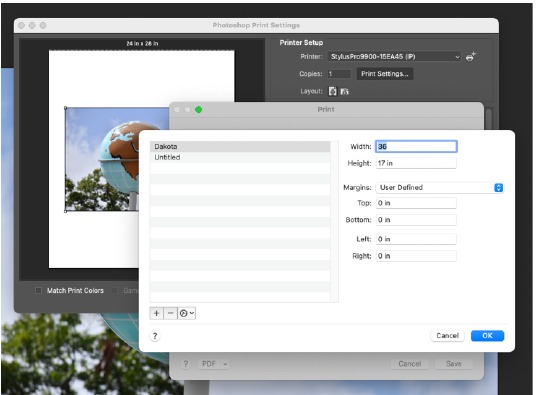Viewport: 537px width, 395px height.
Task: Open the Printer dropdown in Printer Setup
Action: [x=394, y=57]
